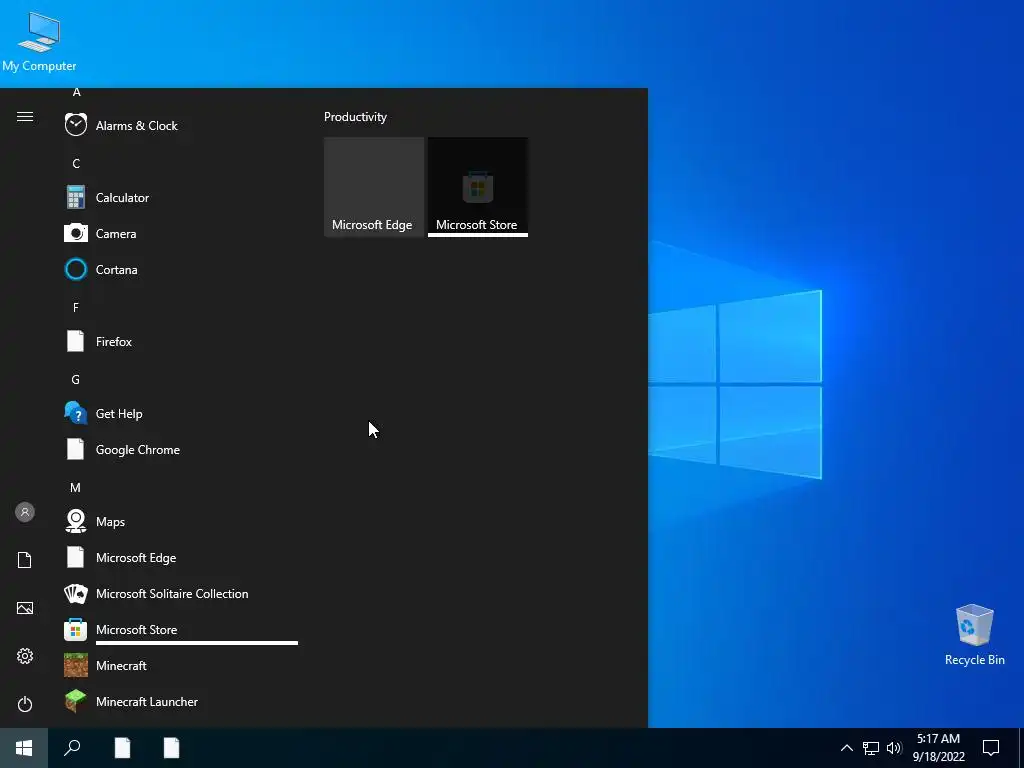Expand the Start menu hamburger button
The height and width of the screenshot is (768, 1024).
click(x=25, y=116)
